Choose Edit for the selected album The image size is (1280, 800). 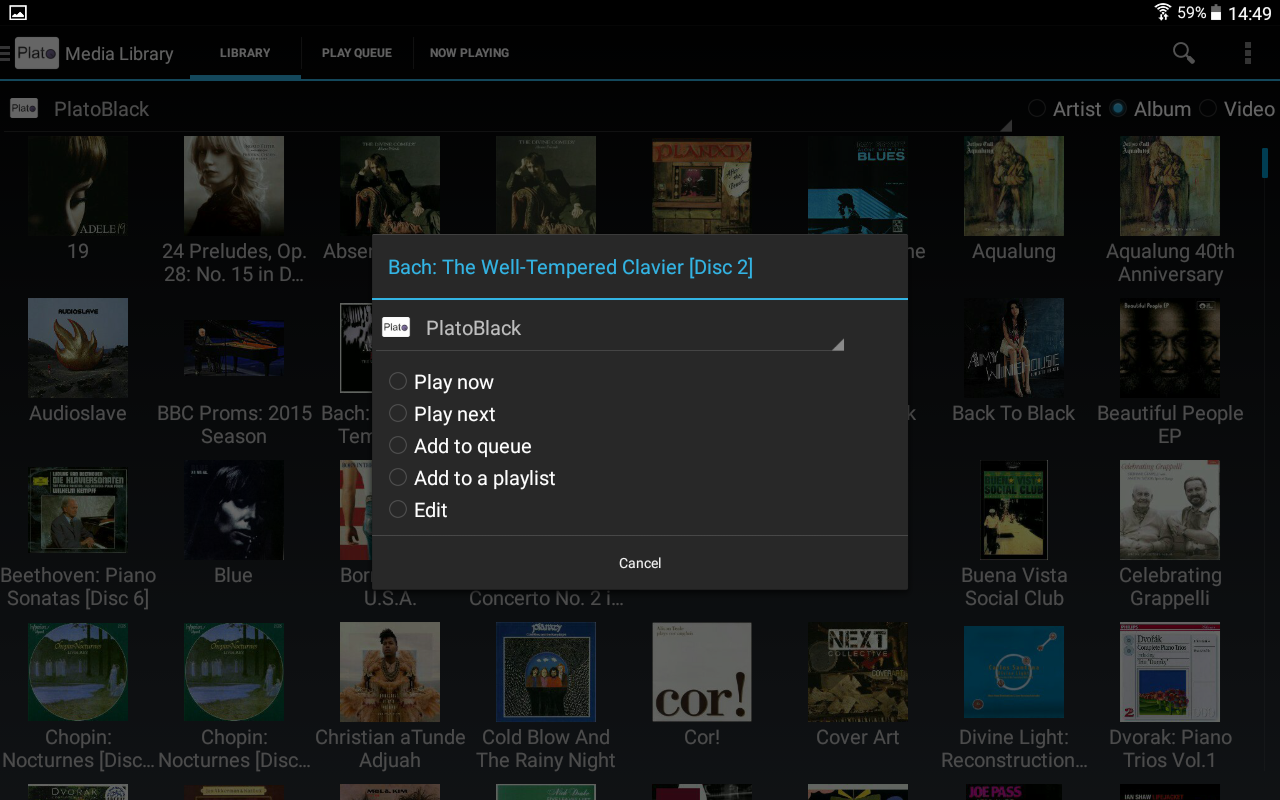418,510
